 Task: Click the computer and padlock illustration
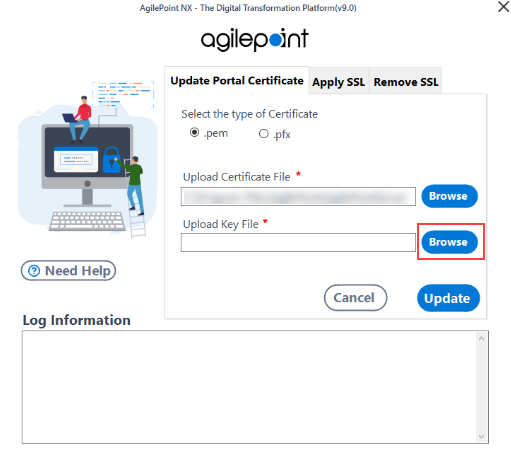(x=87, y=159)
